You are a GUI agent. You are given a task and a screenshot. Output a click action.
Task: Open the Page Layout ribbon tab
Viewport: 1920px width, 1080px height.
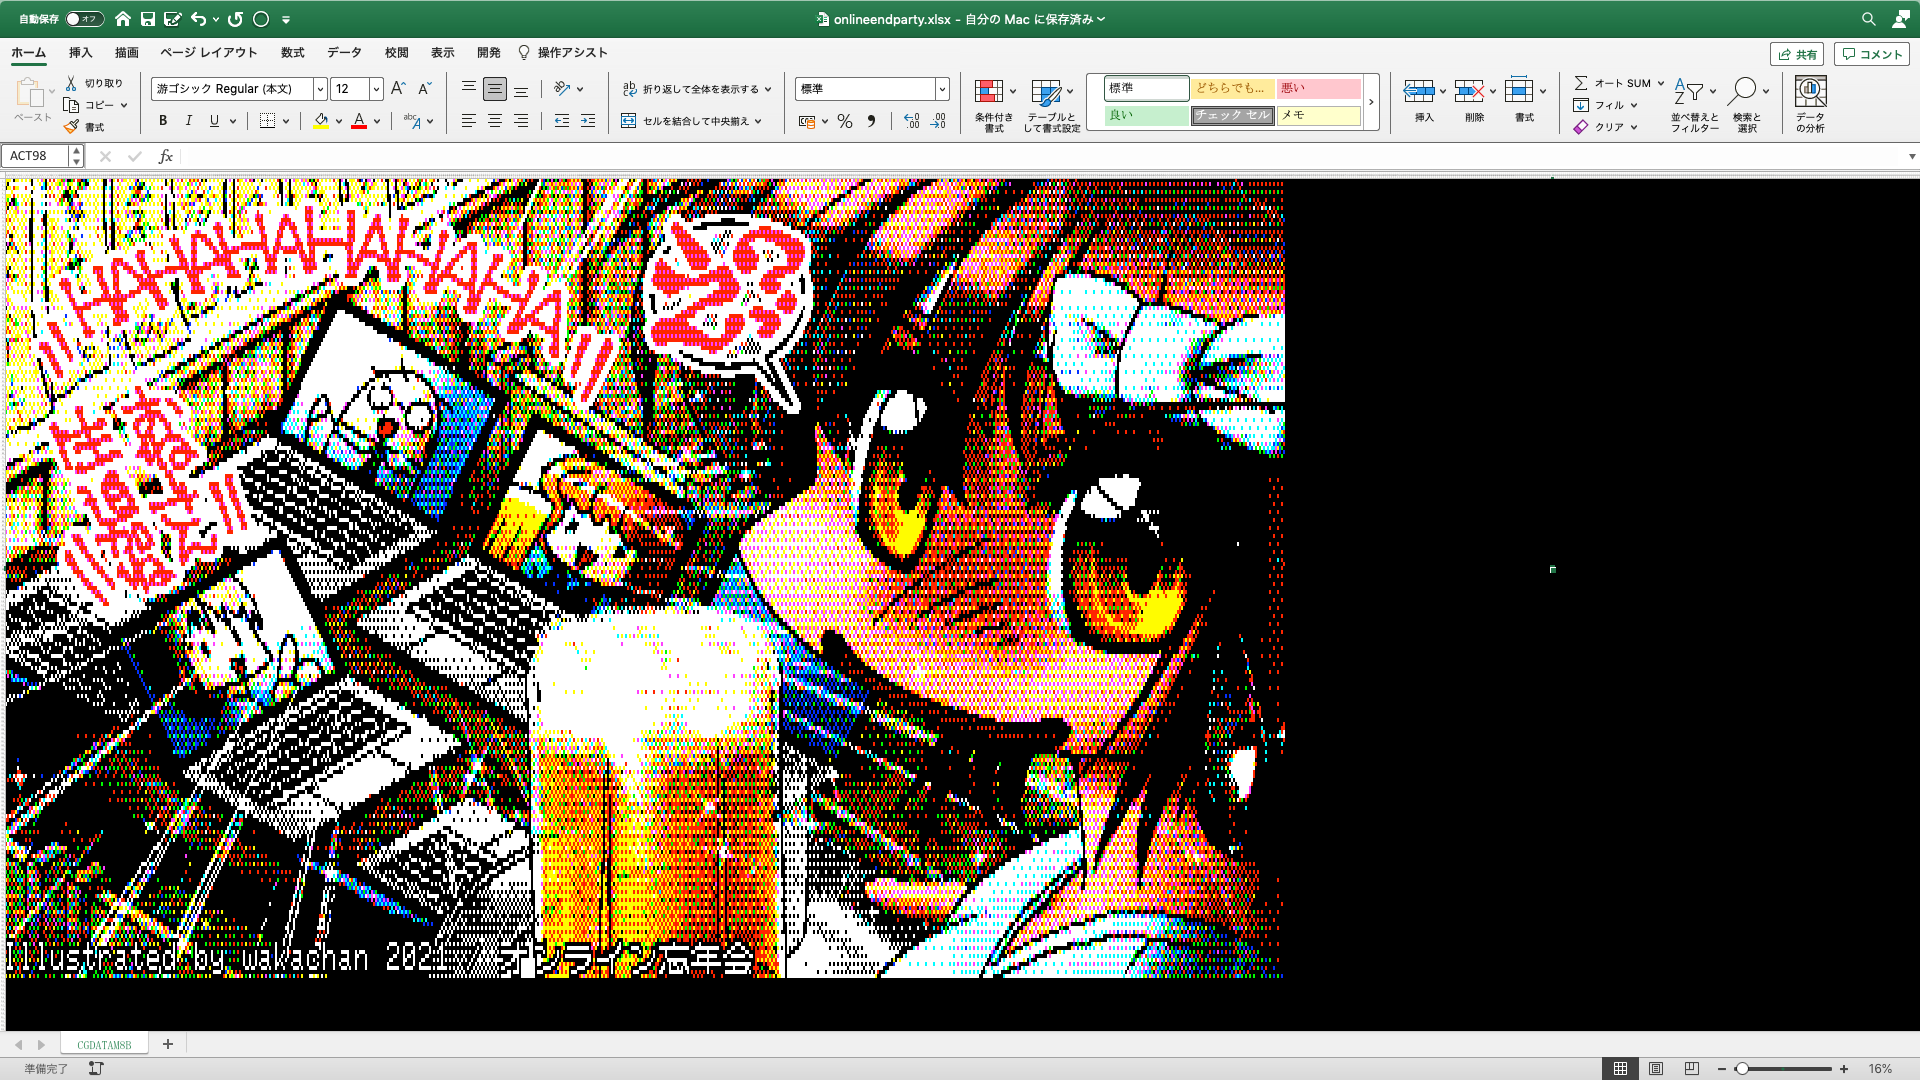[209, 53]
